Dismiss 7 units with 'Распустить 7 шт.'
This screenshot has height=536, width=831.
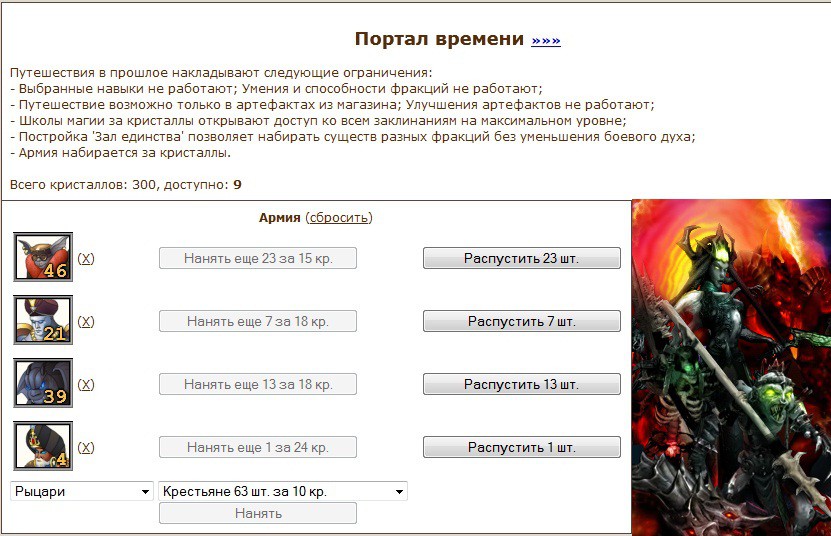521,321
